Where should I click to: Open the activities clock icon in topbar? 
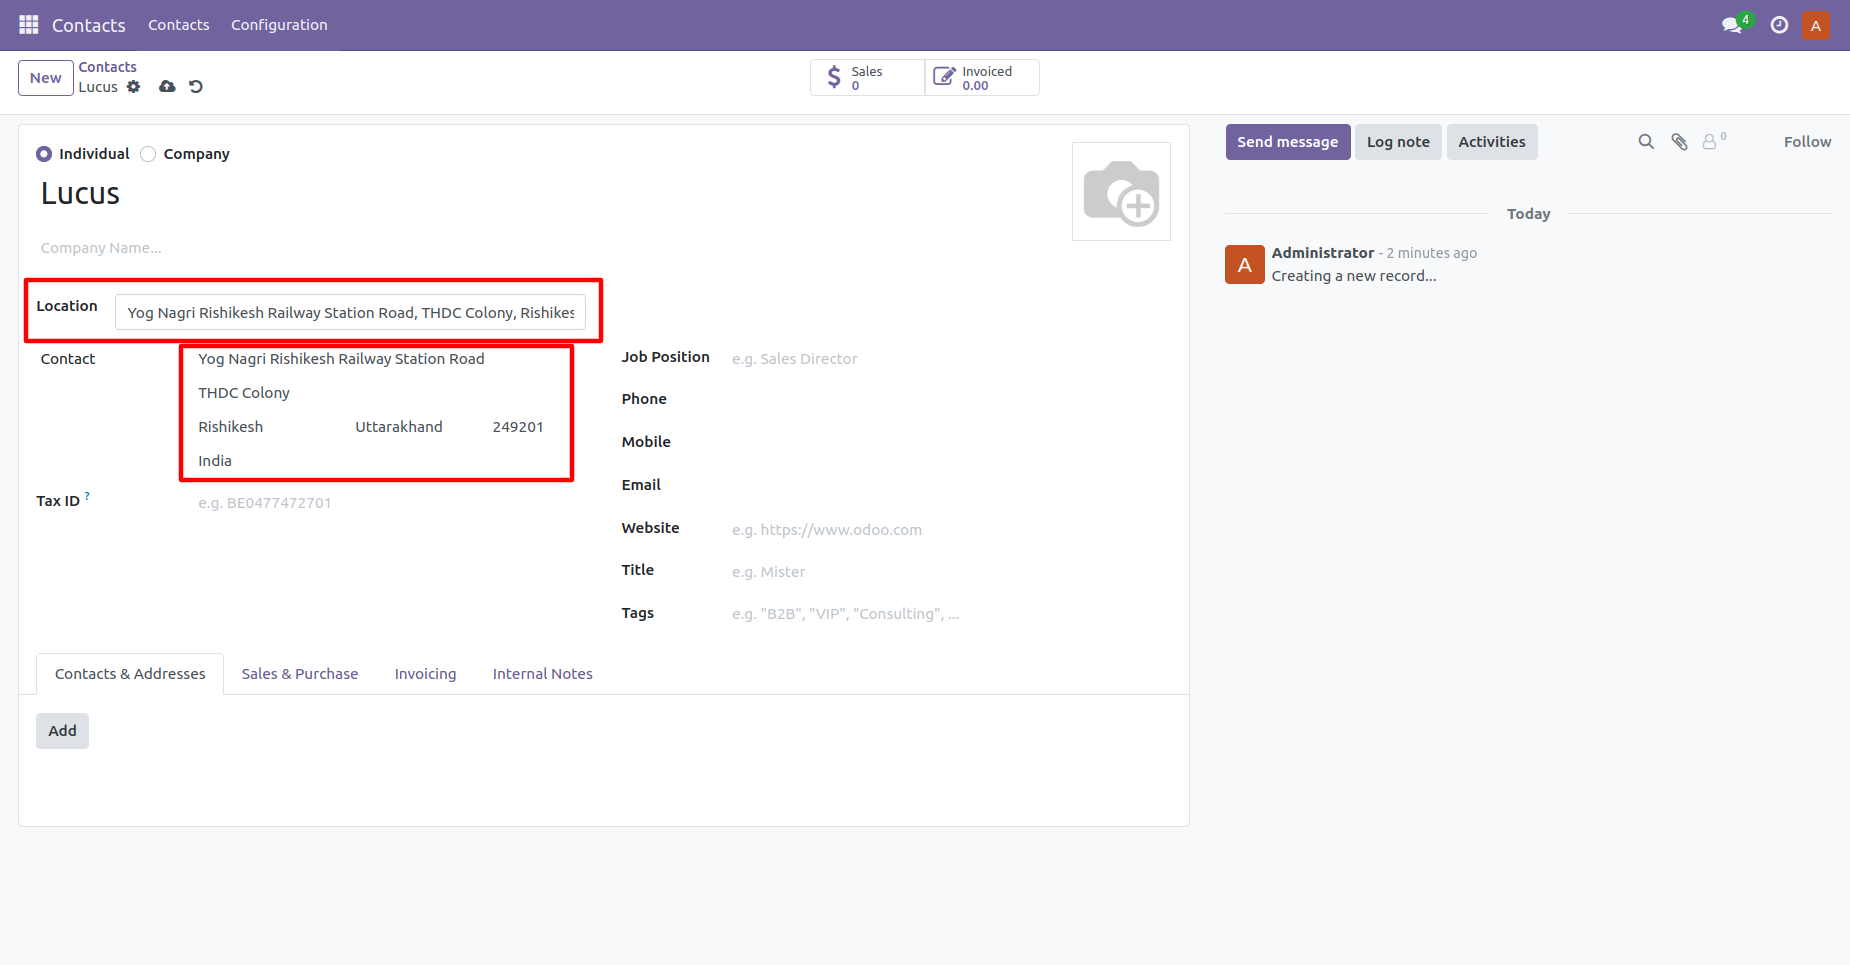[1778, 24]
